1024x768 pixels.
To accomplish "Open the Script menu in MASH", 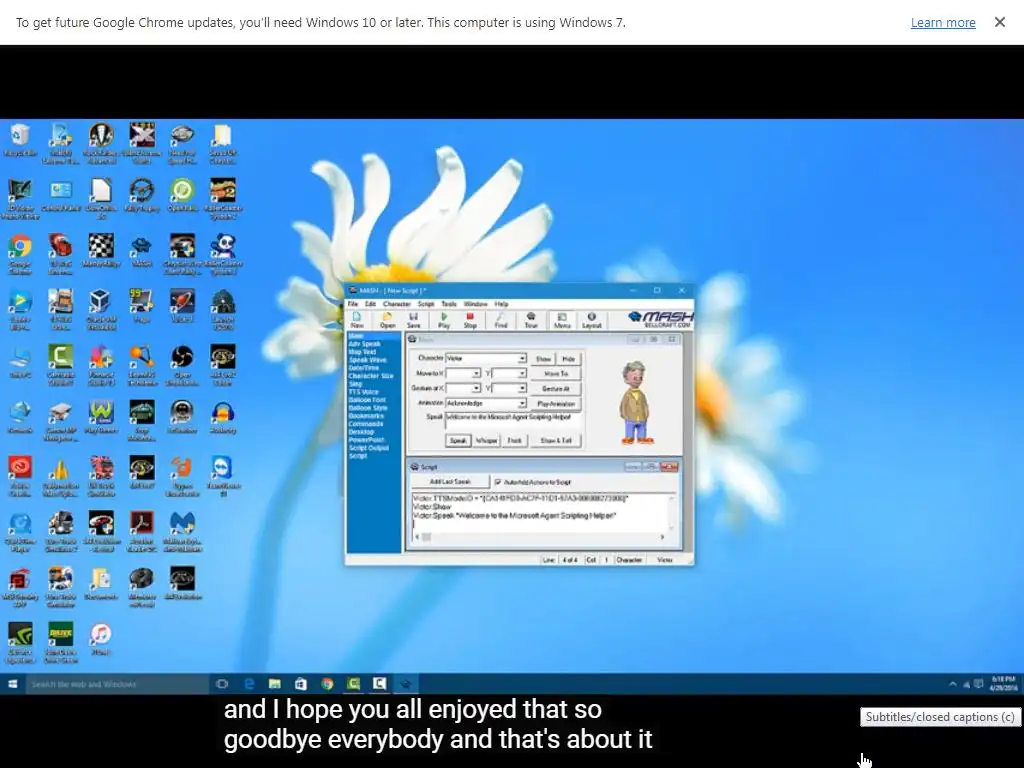I will pos(426,304).
